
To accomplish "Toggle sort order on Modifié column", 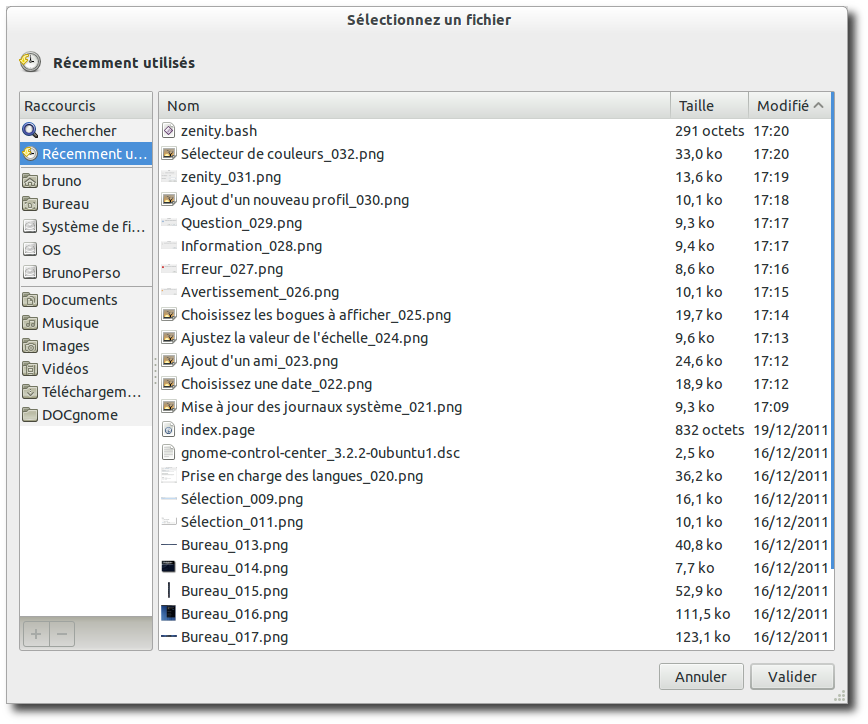I will pyautogui.click(x=789, y=106).
